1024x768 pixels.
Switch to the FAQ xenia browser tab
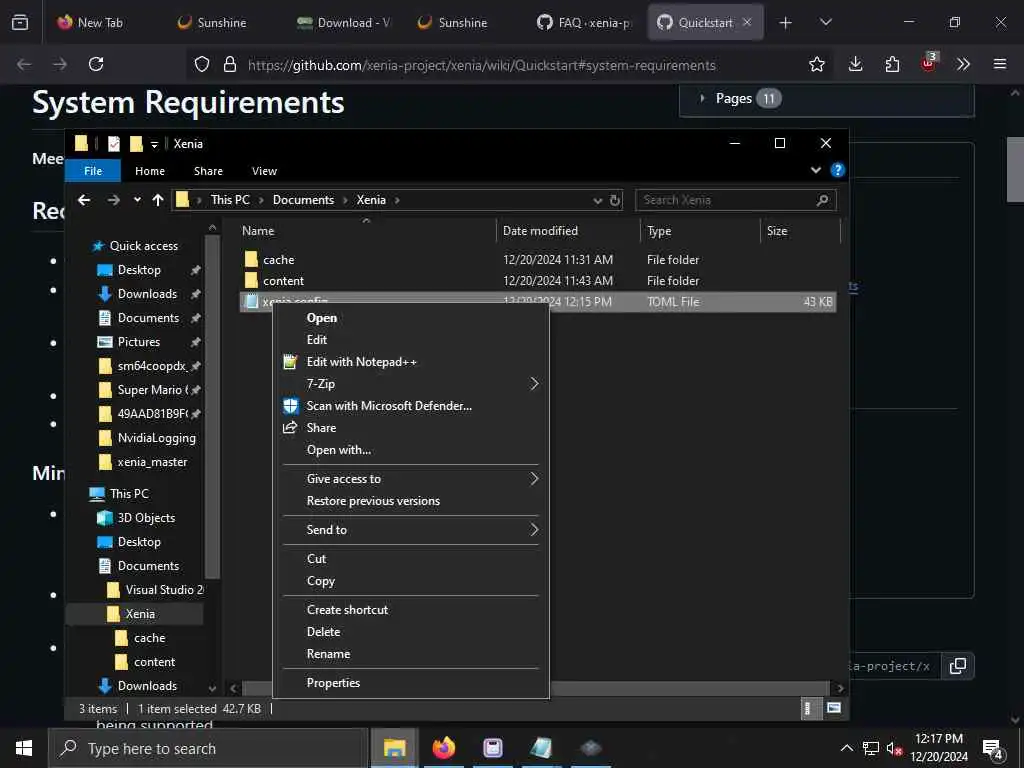pos(585,22)
